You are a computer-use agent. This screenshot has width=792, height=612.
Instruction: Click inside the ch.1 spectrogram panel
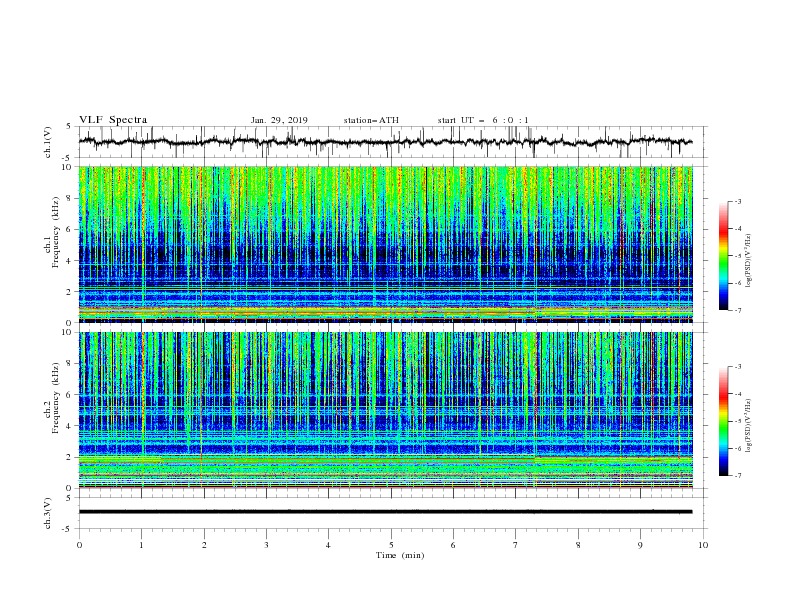click(386, 244)
